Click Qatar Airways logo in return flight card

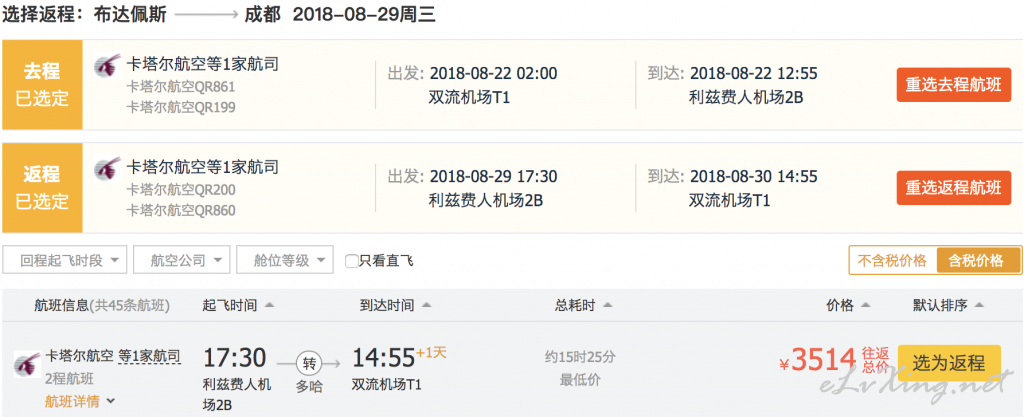[108, 169]
